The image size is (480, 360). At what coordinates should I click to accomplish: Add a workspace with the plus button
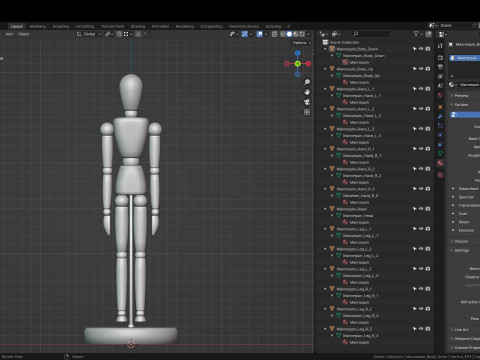(x=288, y=26)
